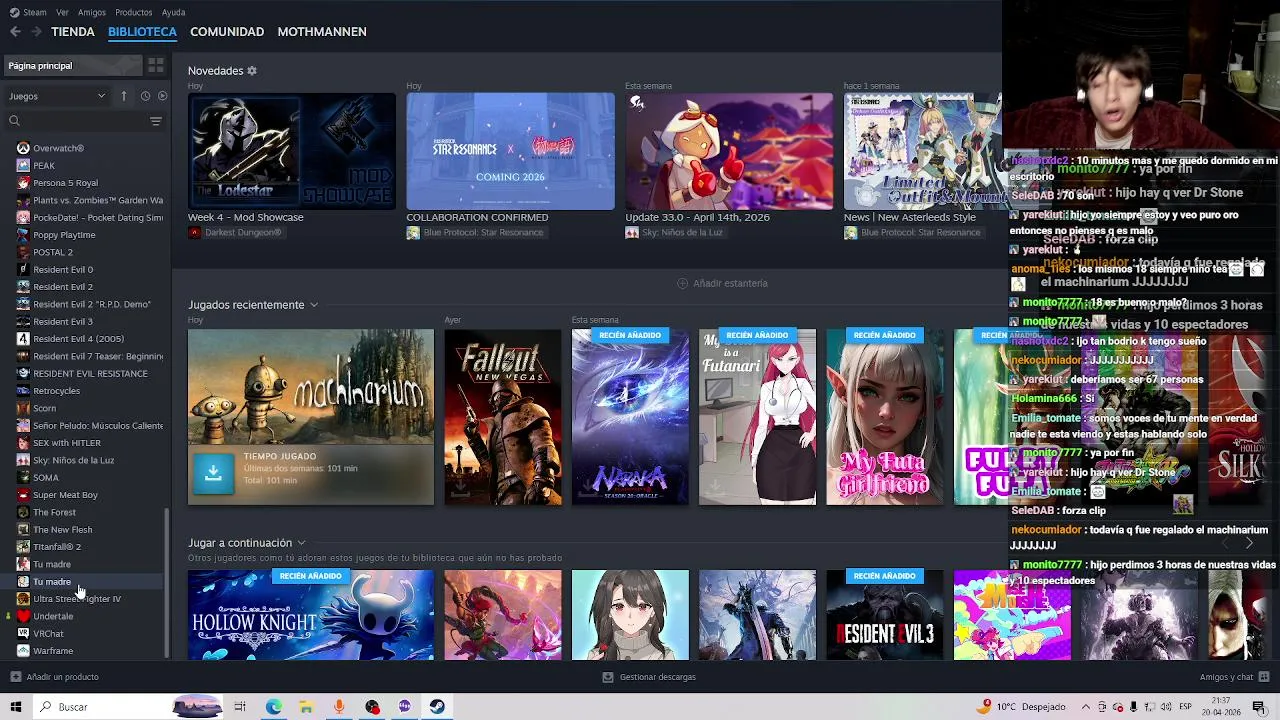Viewport: 1280px width, 720px height.
Task: Click the plus icon beside Añadir estantería
Action: click(682, 283)
